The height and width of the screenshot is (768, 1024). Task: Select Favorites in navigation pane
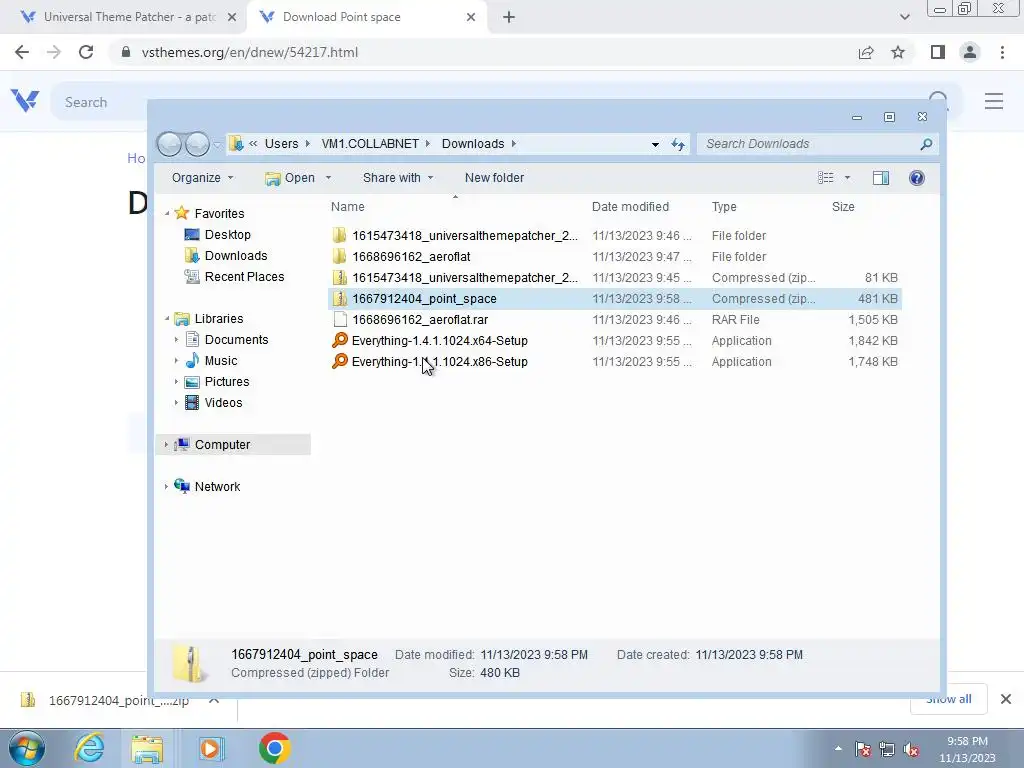219,214
